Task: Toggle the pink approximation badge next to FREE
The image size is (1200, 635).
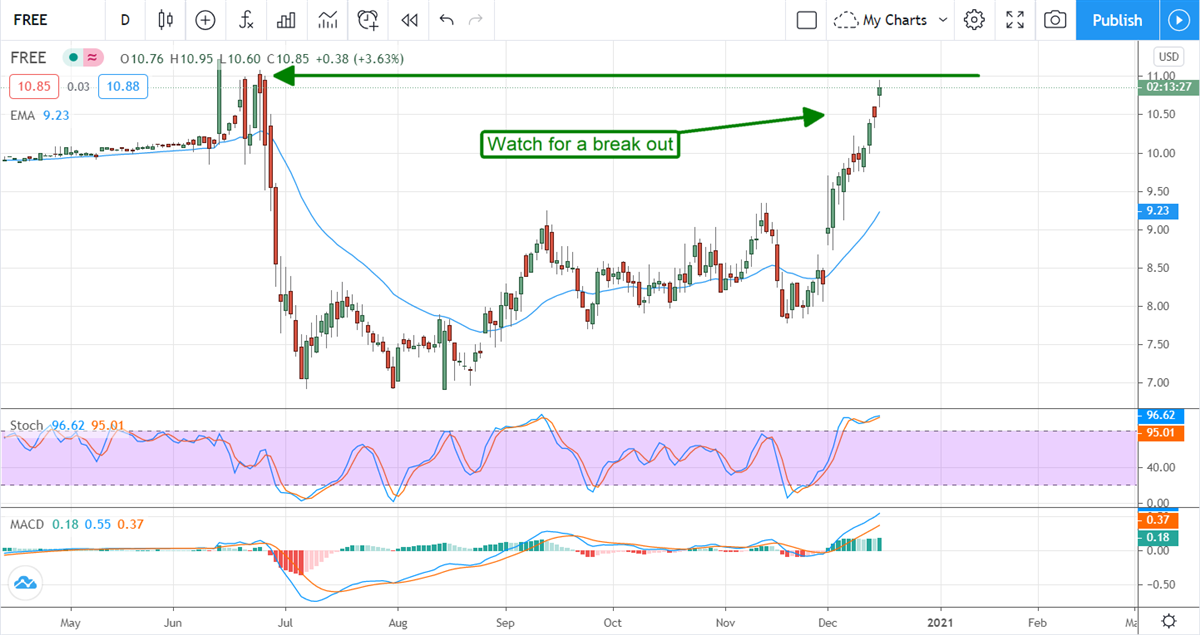Action: click(x=93, y=58)
